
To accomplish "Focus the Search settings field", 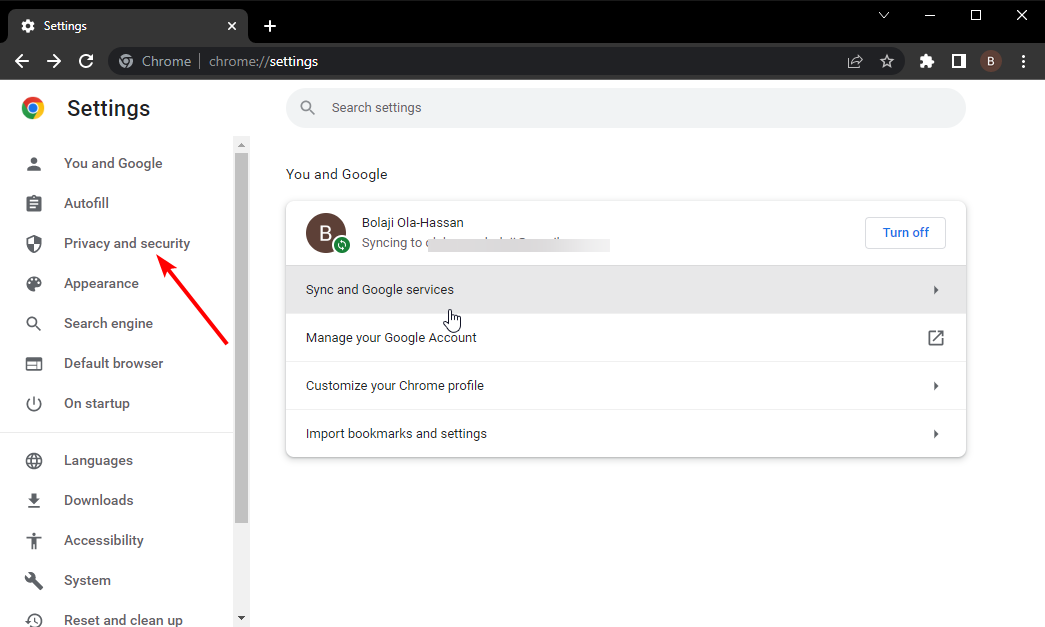I will (x=626, y=108).
